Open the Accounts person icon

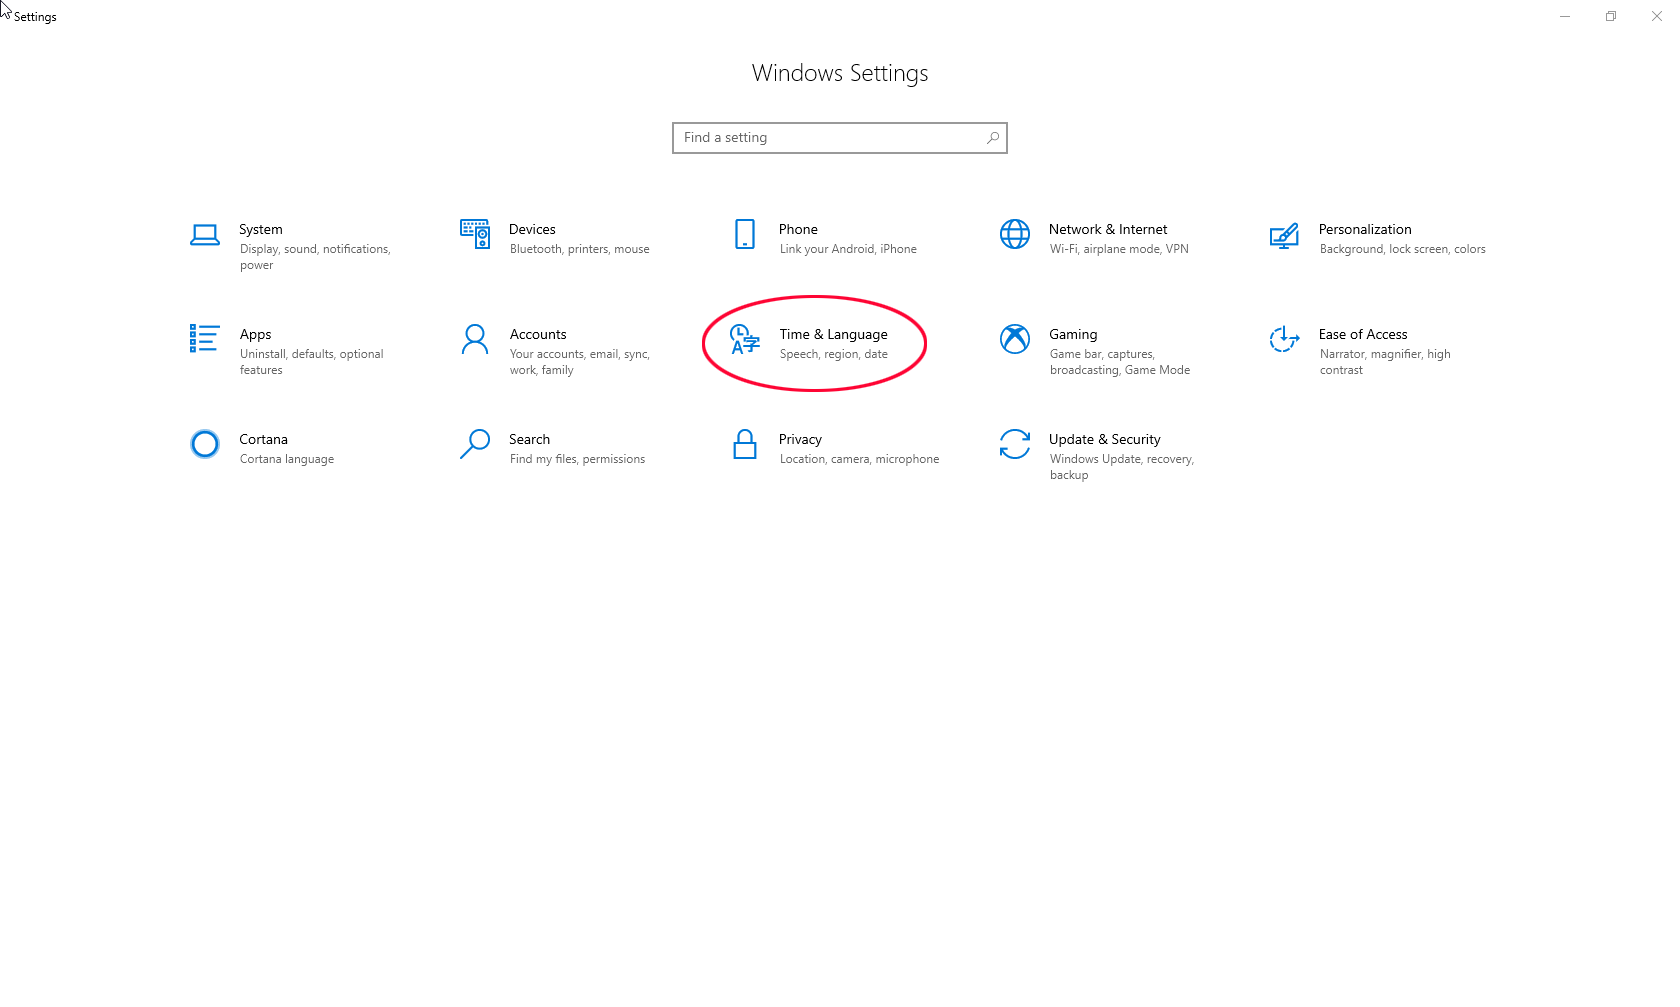point(475,339)
